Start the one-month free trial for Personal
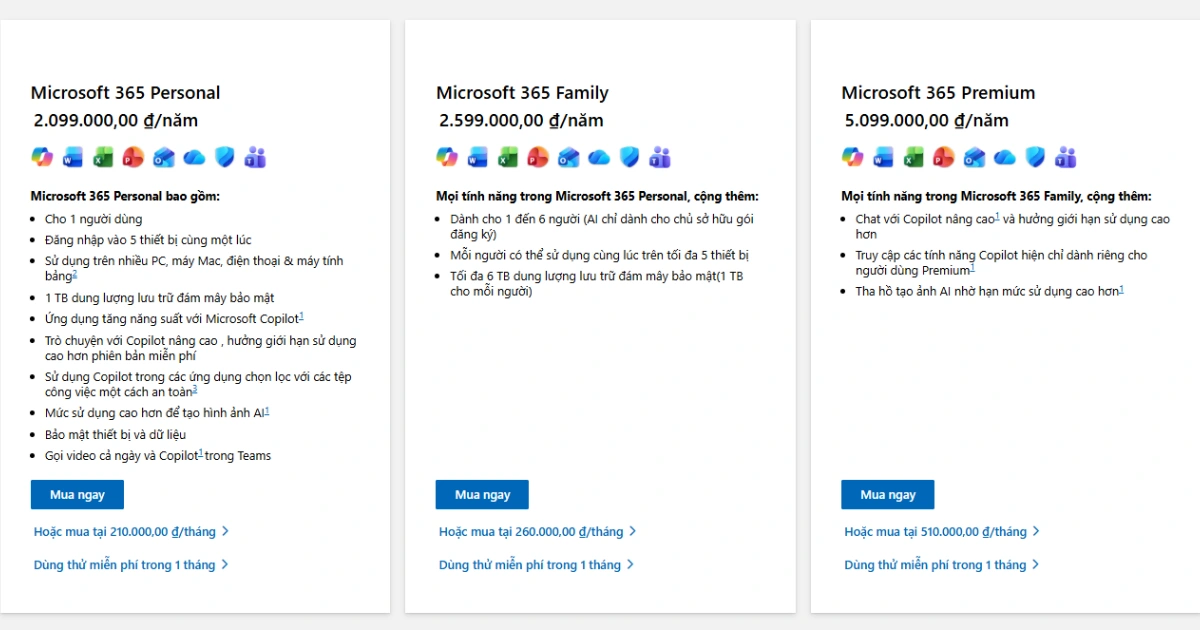 coord(131,565)
